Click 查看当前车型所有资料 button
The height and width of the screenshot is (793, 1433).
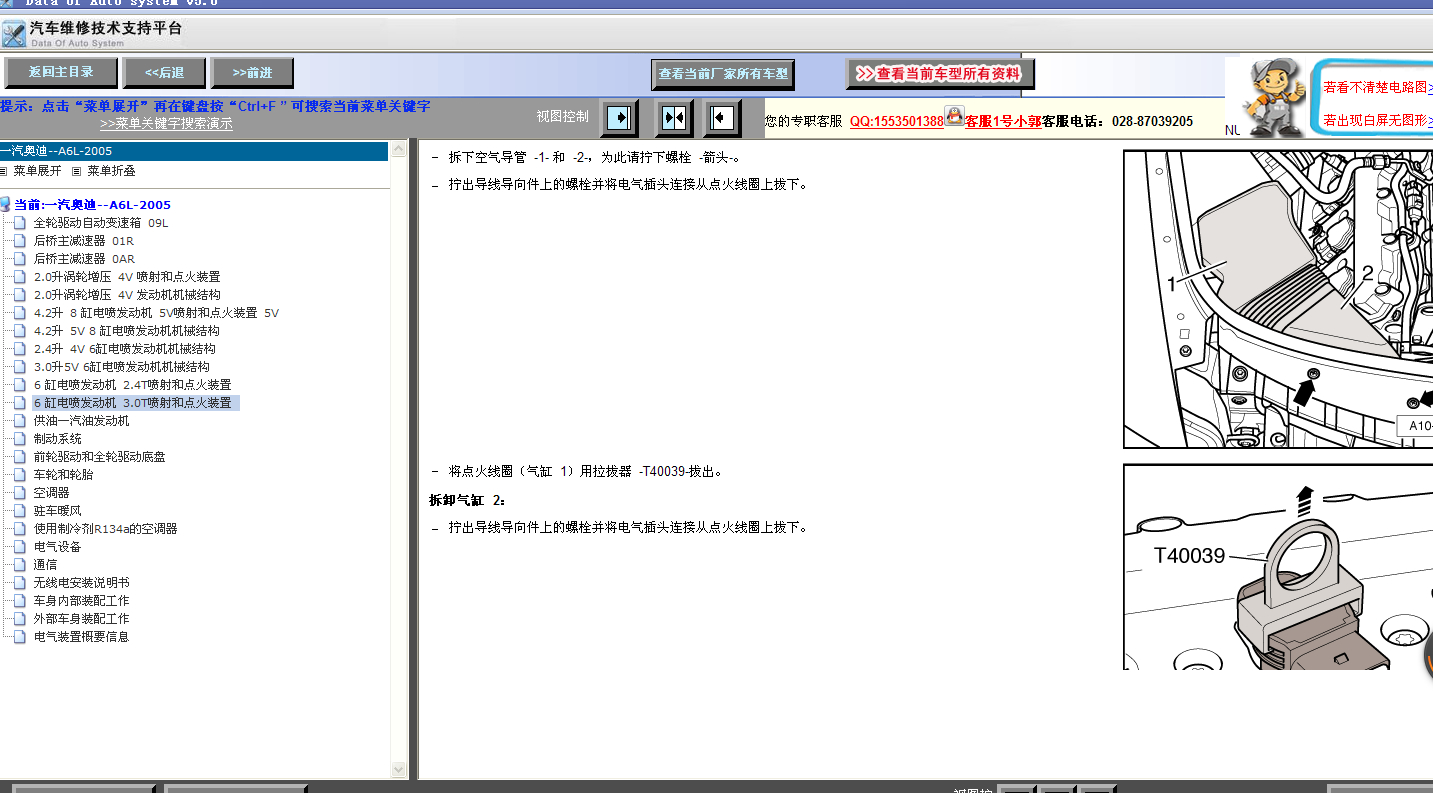[x=940, y=74]
